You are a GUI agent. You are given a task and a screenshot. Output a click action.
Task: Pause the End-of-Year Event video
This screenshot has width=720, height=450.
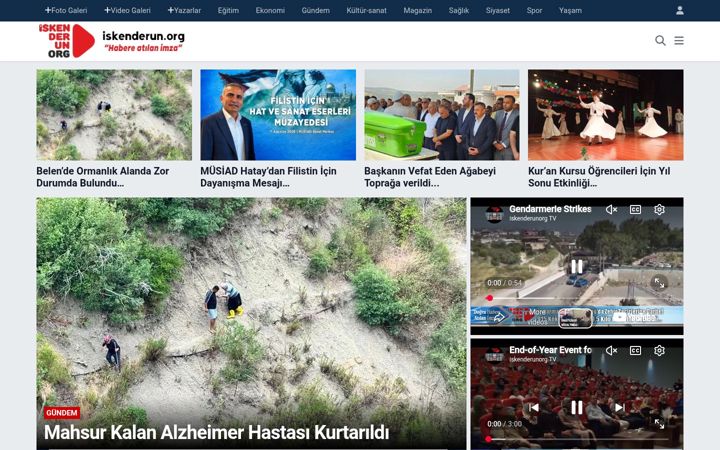(x=577, y=407)
